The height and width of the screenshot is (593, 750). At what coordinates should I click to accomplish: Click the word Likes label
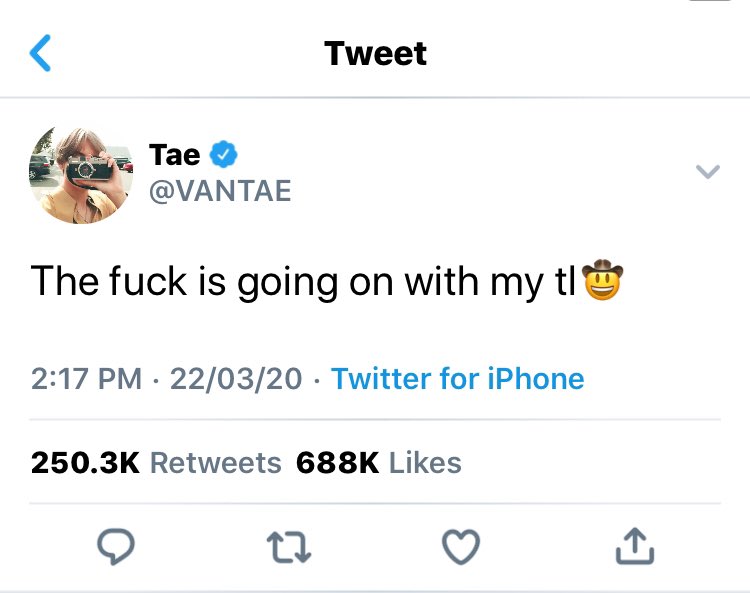pyautogui.click(x=425, y=463)
